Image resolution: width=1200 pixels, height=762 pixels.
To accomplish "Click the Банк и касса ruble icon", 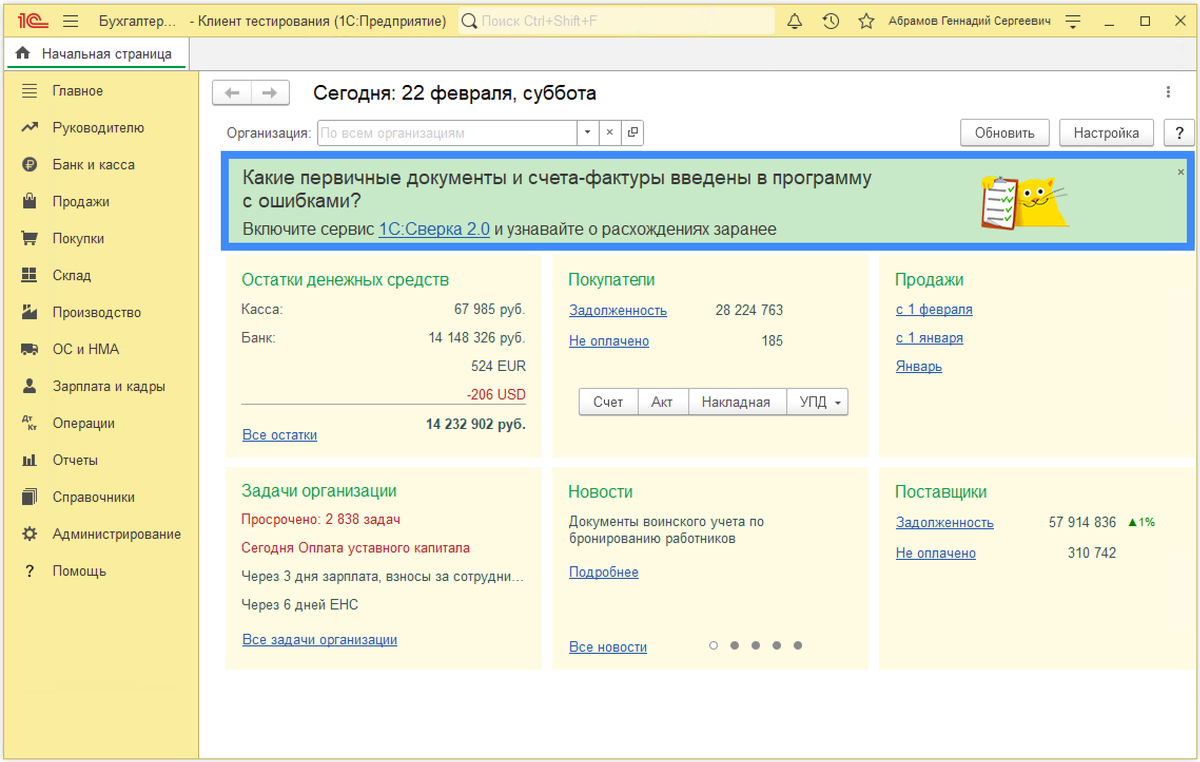I will click(x=30, y=165).
